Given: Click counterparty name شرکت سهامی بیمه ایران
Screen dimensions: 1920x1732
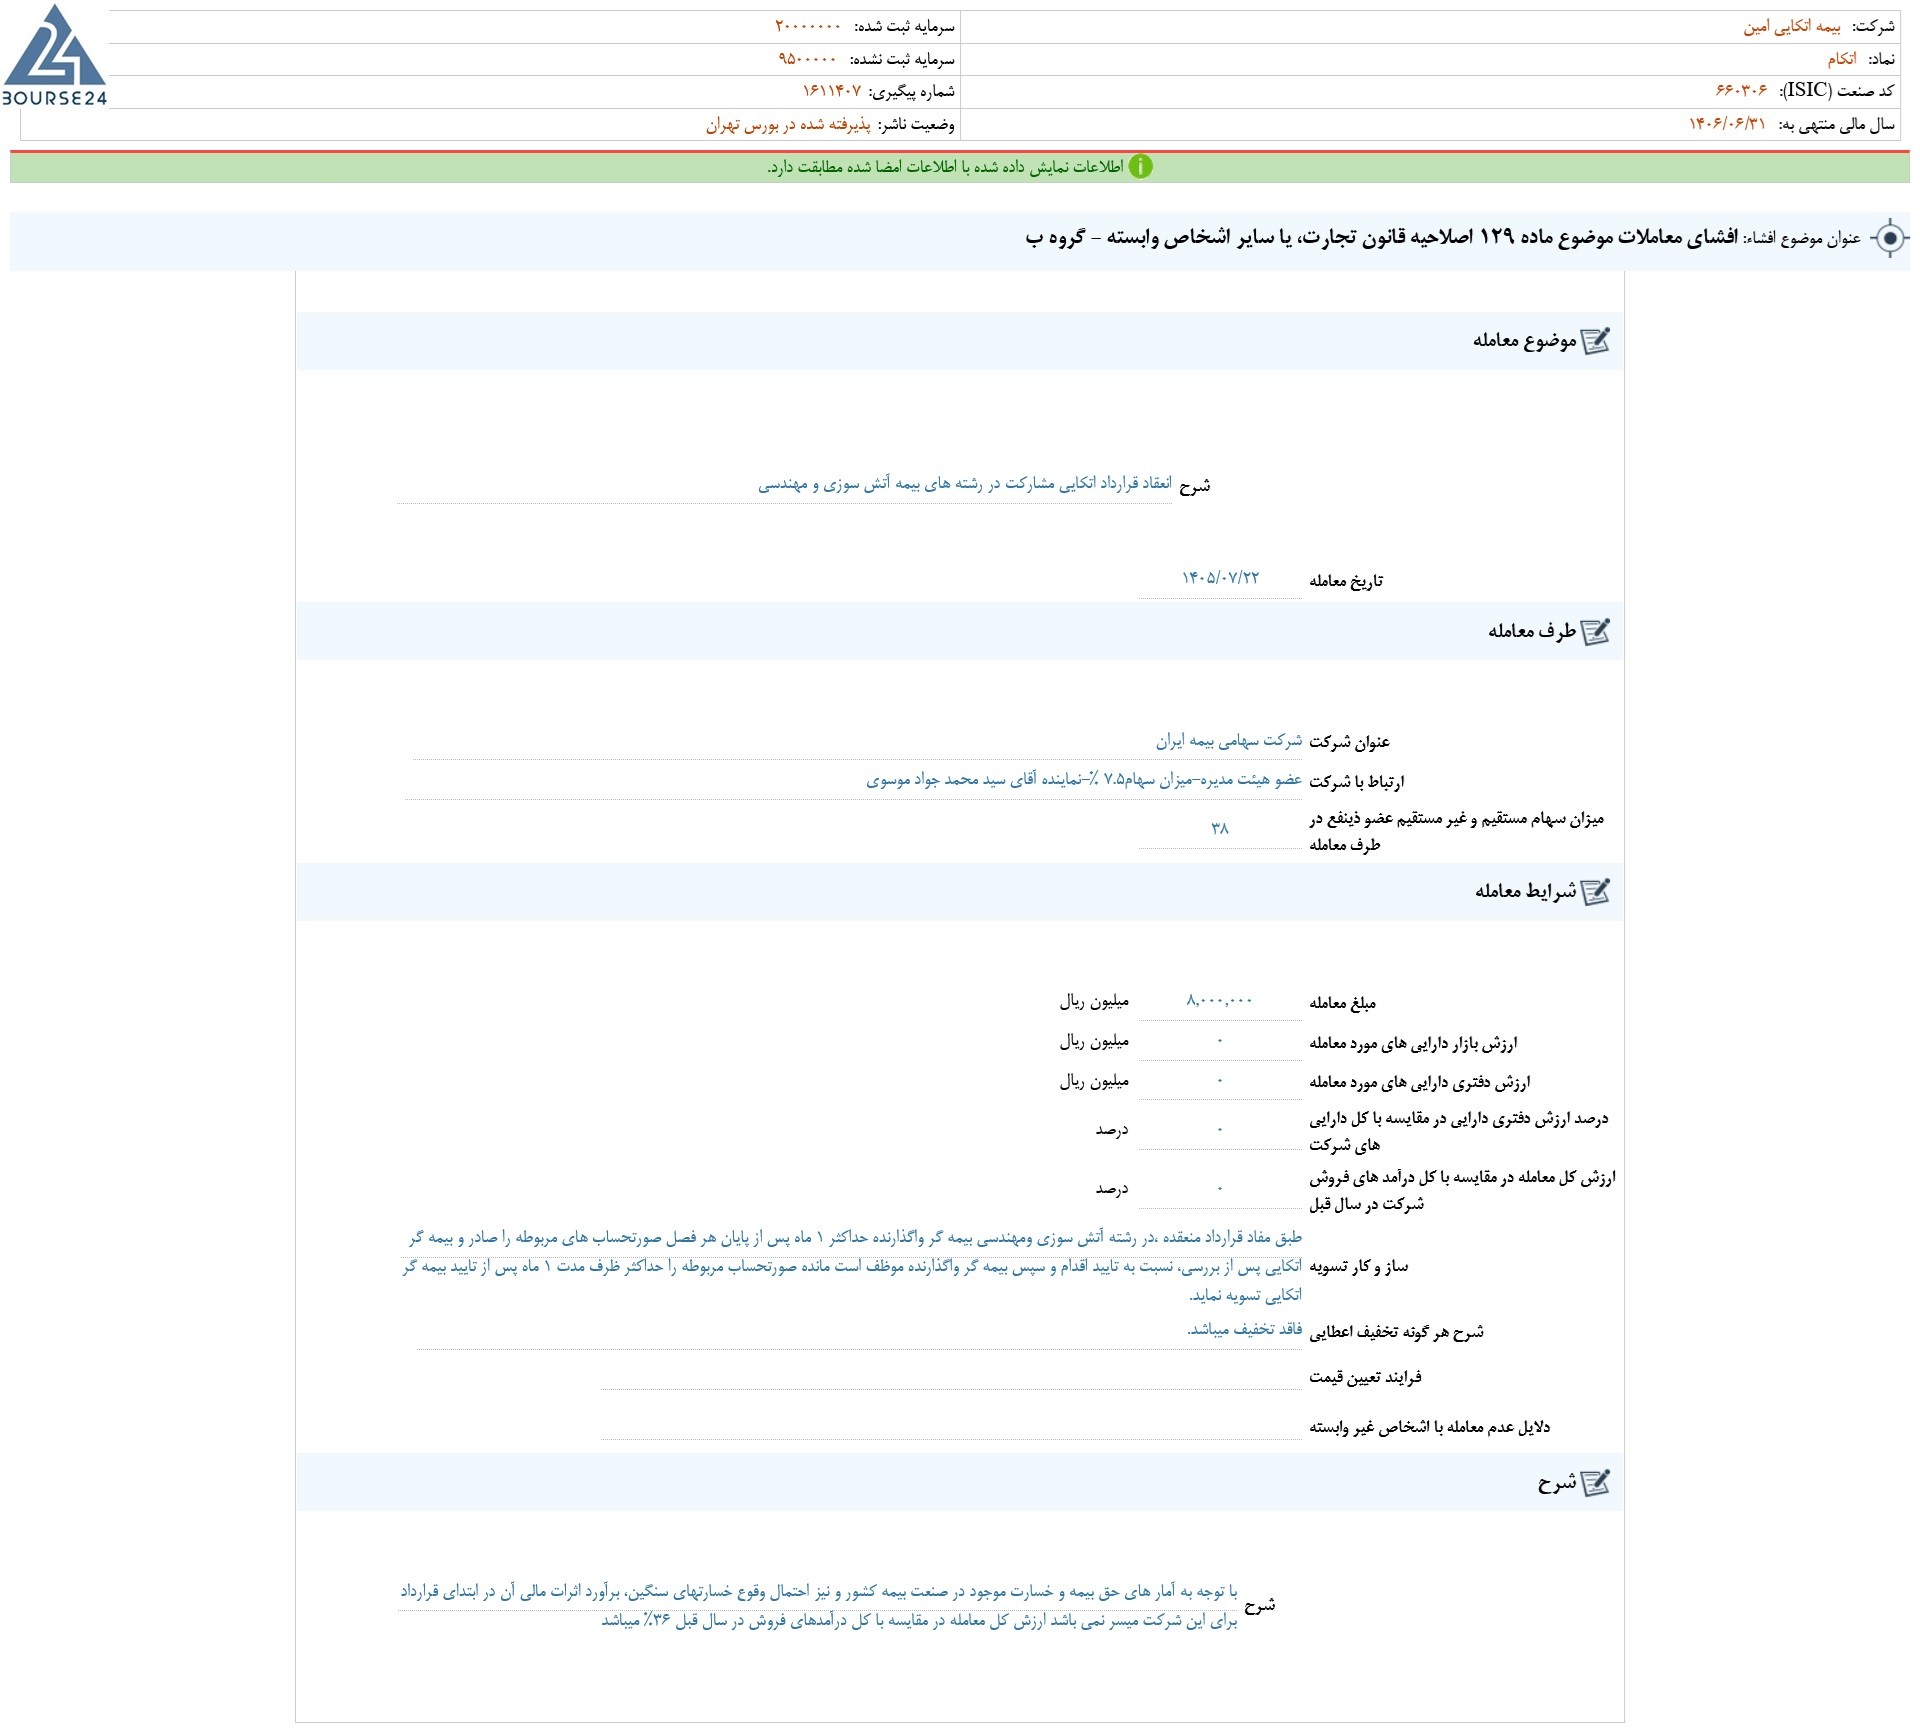Looking at the screenshot, I should coord(1229,741).
